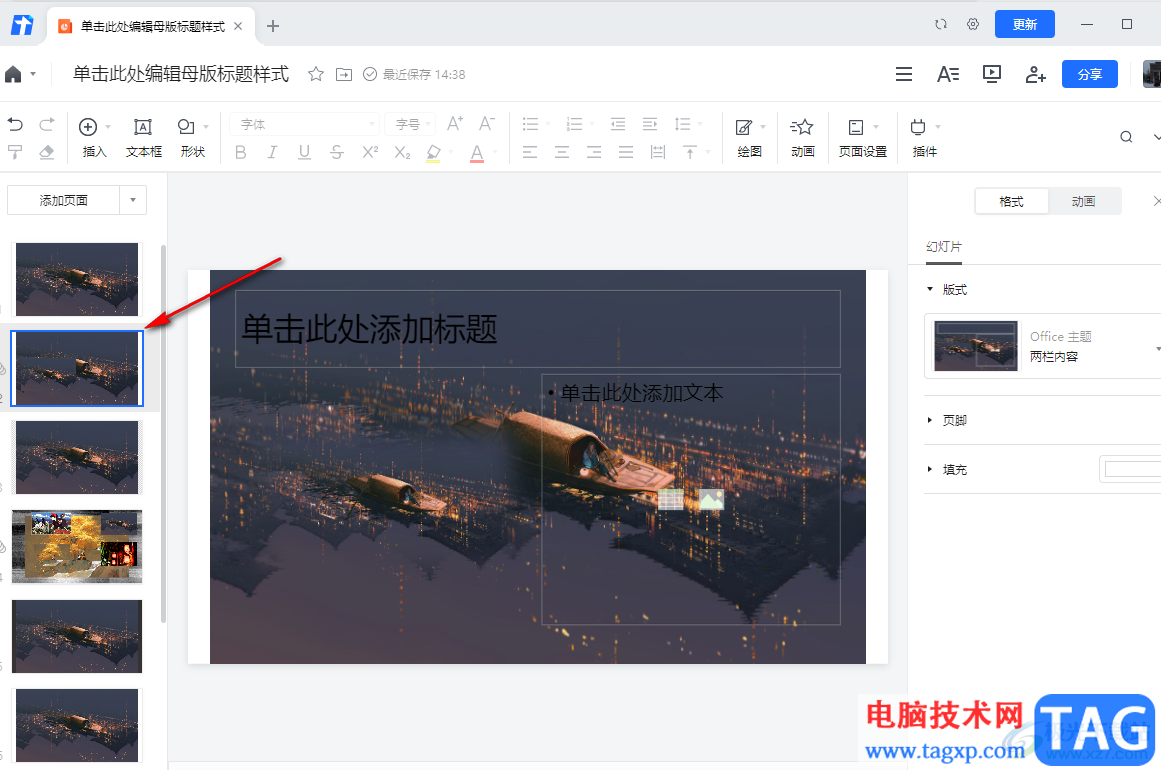Toggle italic formatting
The image size is (1161, 770).
click(x=272, y=153)
